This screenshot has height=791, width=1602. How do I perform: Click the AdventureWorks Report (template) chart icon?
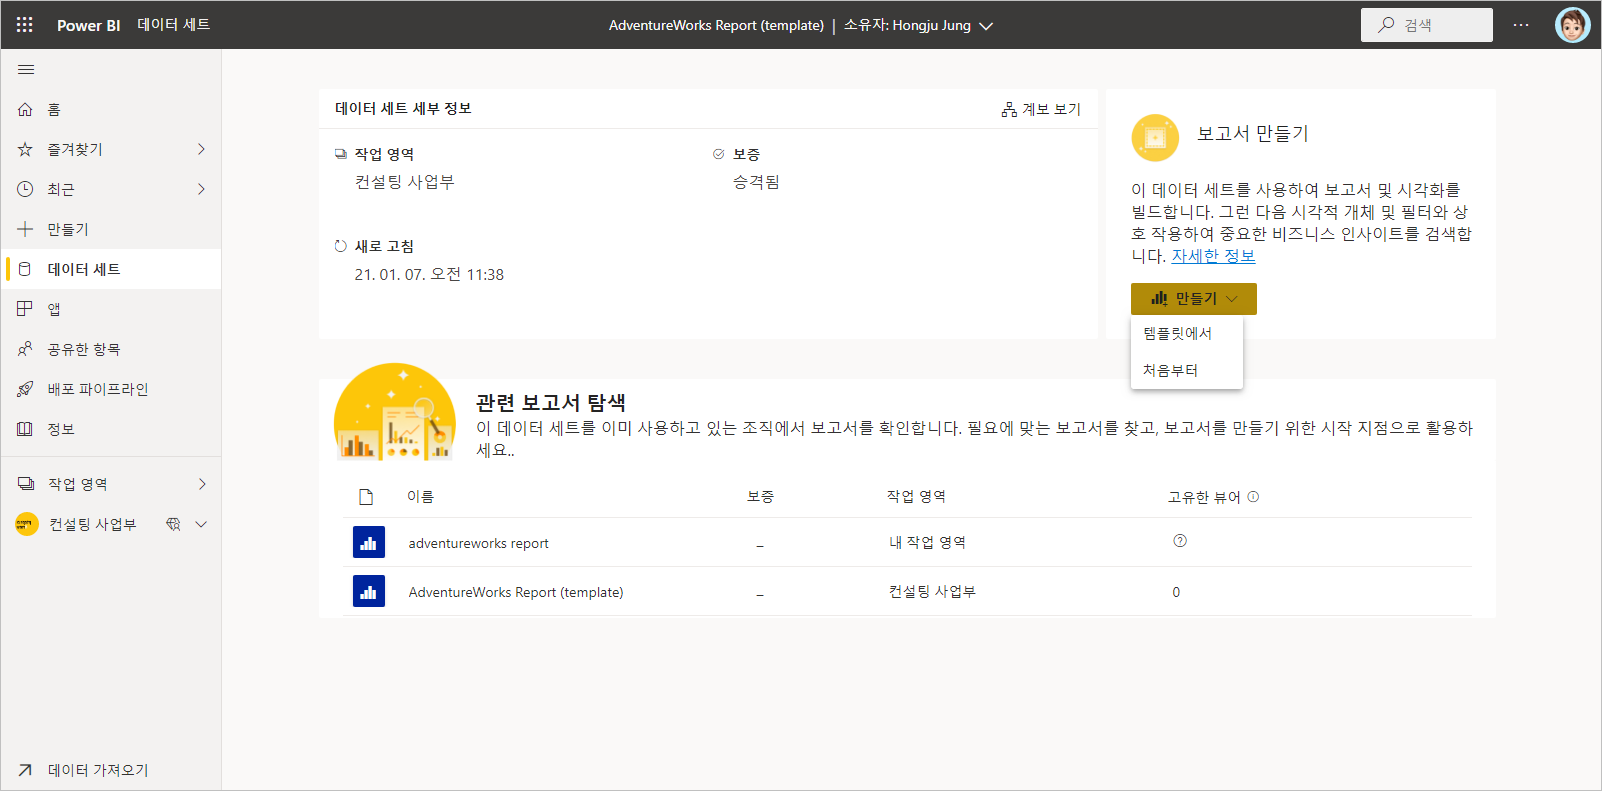[x=369, y=591]
